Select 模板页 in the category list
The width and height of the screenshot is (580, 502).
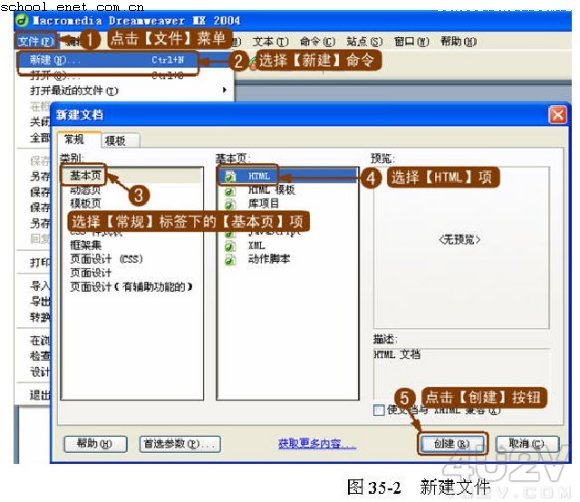(x=85, y=203)
